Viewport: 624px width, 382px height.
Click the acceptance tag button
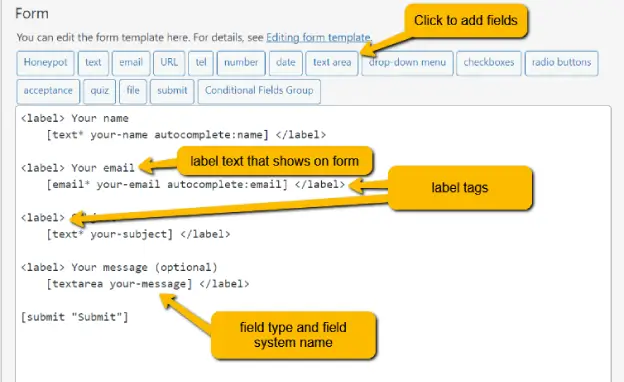(x=48, y=91)
